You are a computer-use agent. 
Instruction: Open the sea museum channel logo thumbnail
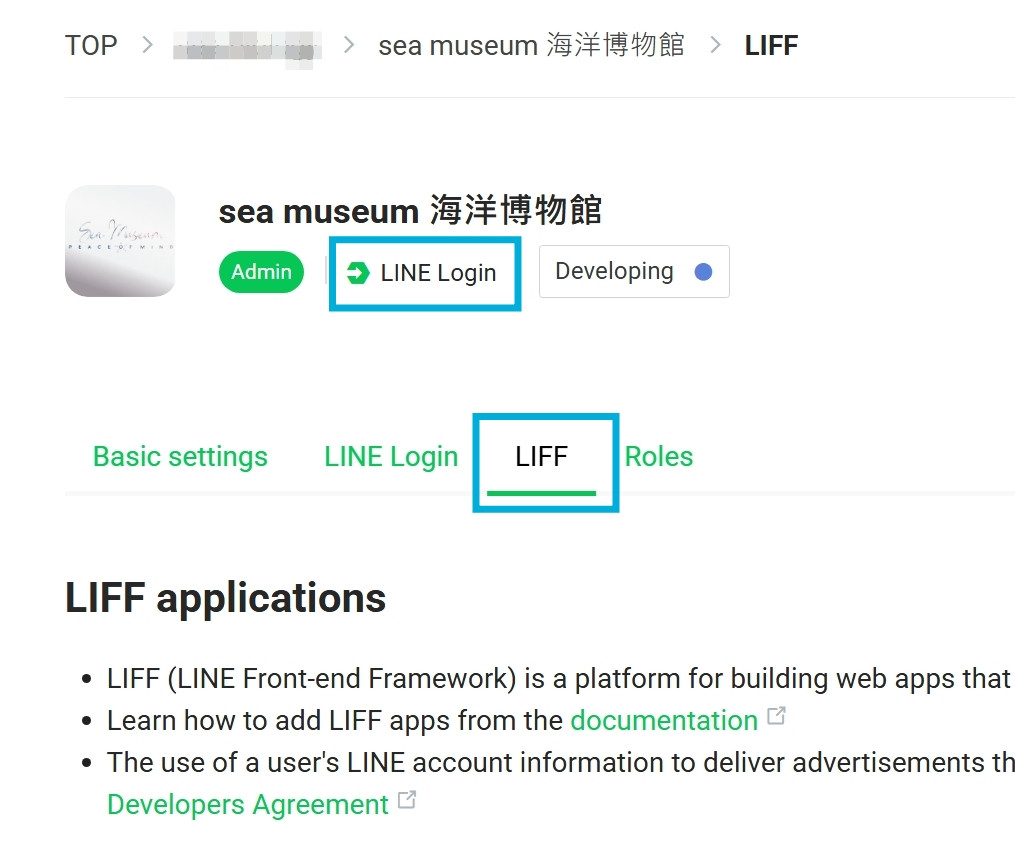[x=120, y=241]
